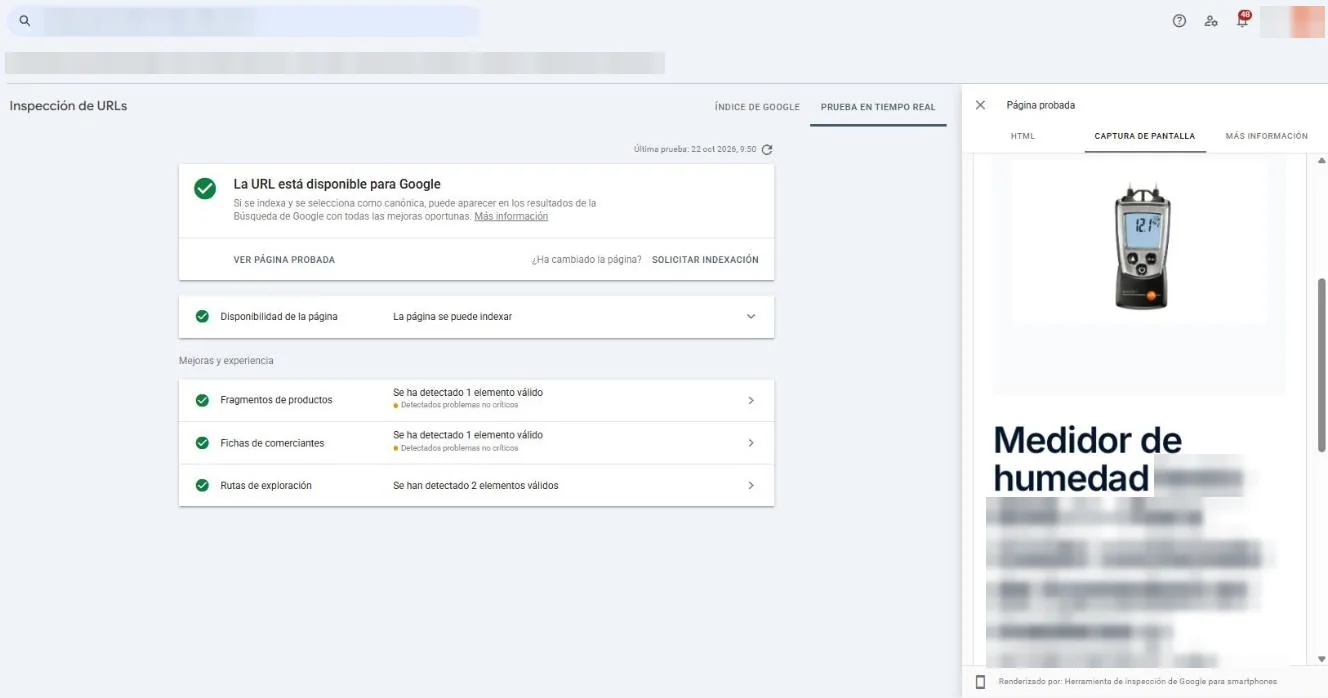Click the Última prueba timestamp text
Viewport: 1328px width, 698px height.
click(x=695, y=150)
